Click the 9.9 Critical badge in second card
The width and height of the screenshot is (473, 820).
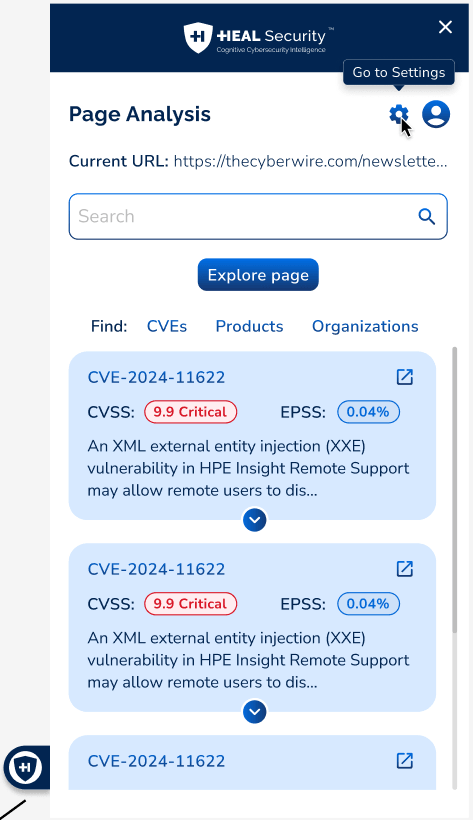pos(190,604)
